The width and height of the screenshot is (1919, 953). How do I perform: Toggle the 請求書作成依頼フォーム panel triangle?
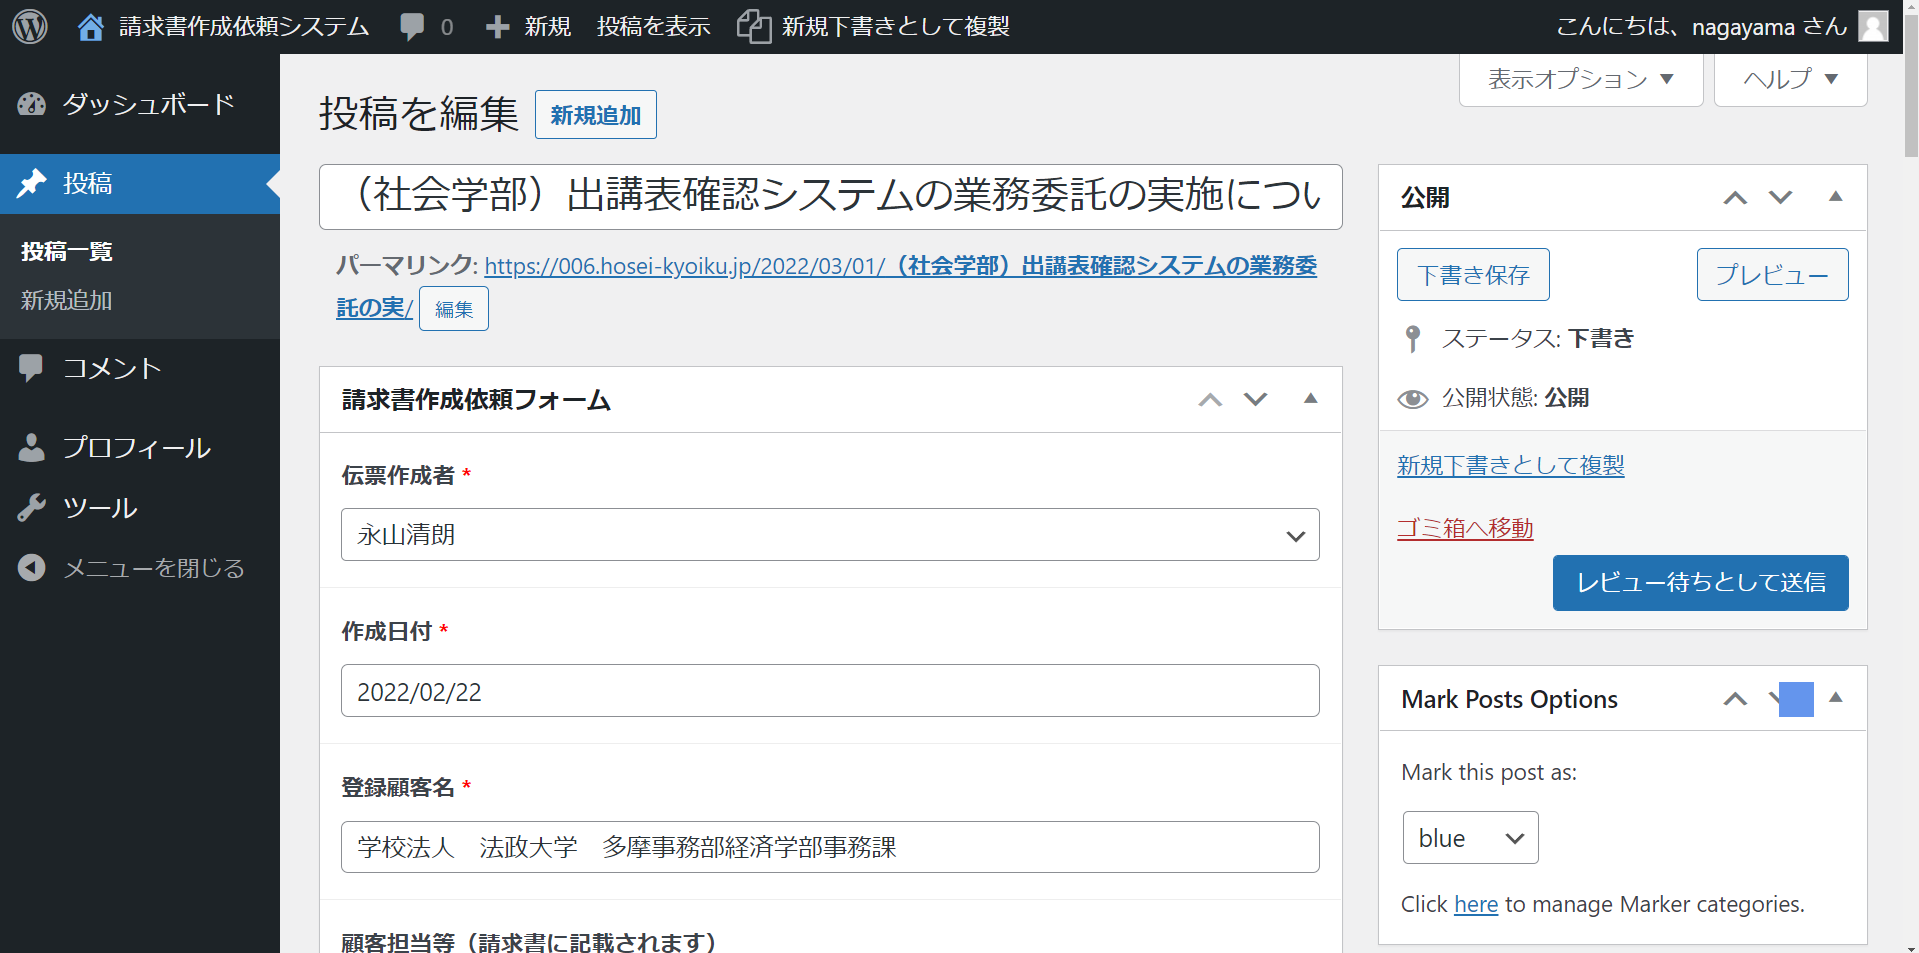pyautogui.click(x=1310, y=399)
